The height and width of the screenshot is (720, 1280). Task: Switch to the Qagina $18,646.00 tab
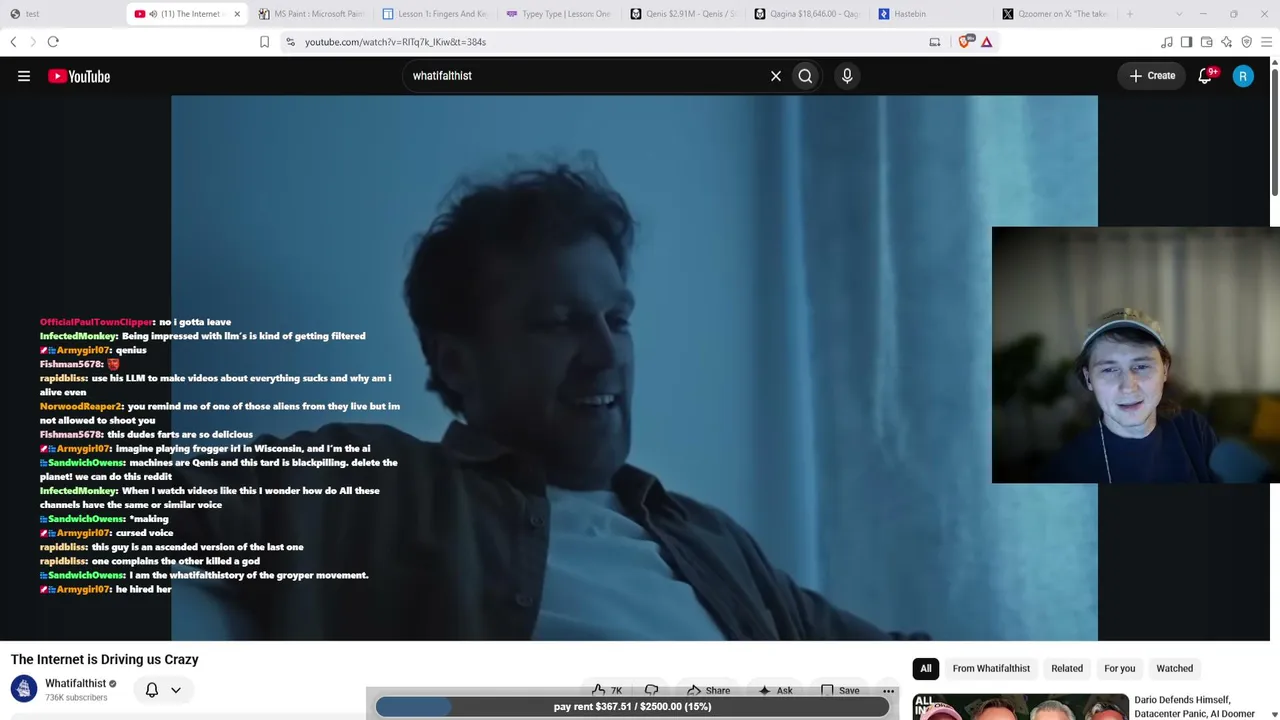click(807, 14)
